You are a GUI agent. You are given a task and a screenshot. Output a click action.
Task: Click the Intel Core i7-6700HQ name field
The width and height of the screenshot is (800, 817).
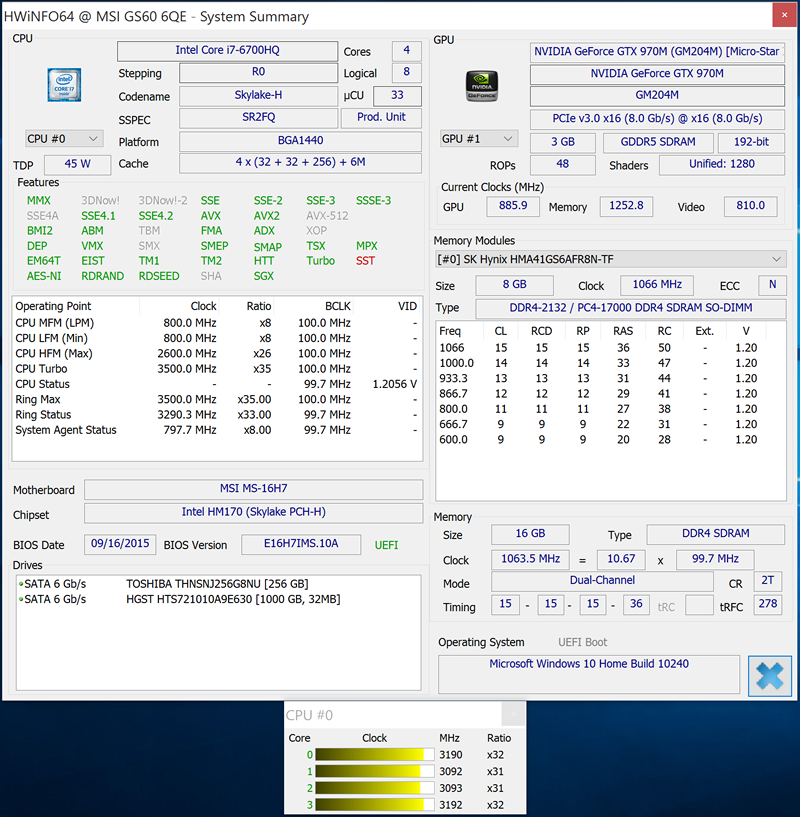coord(227,51)
